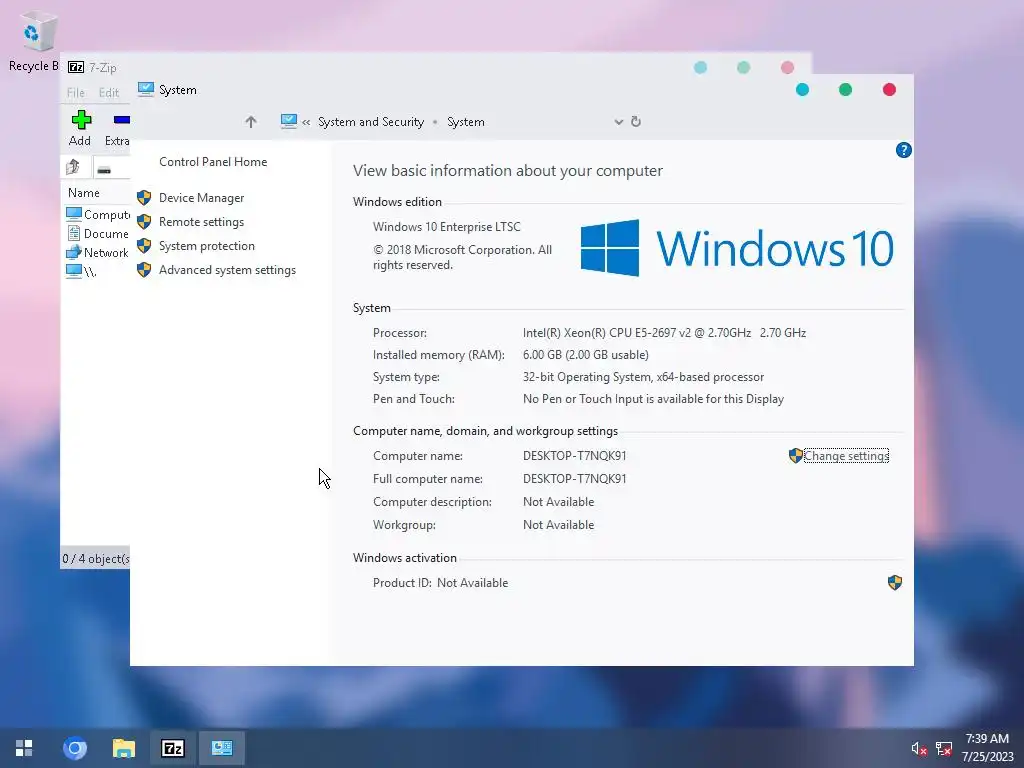This screenshot has height=768, width=1024.
Task: Expand the address bar history dropdown
Action: click(618, 122)
